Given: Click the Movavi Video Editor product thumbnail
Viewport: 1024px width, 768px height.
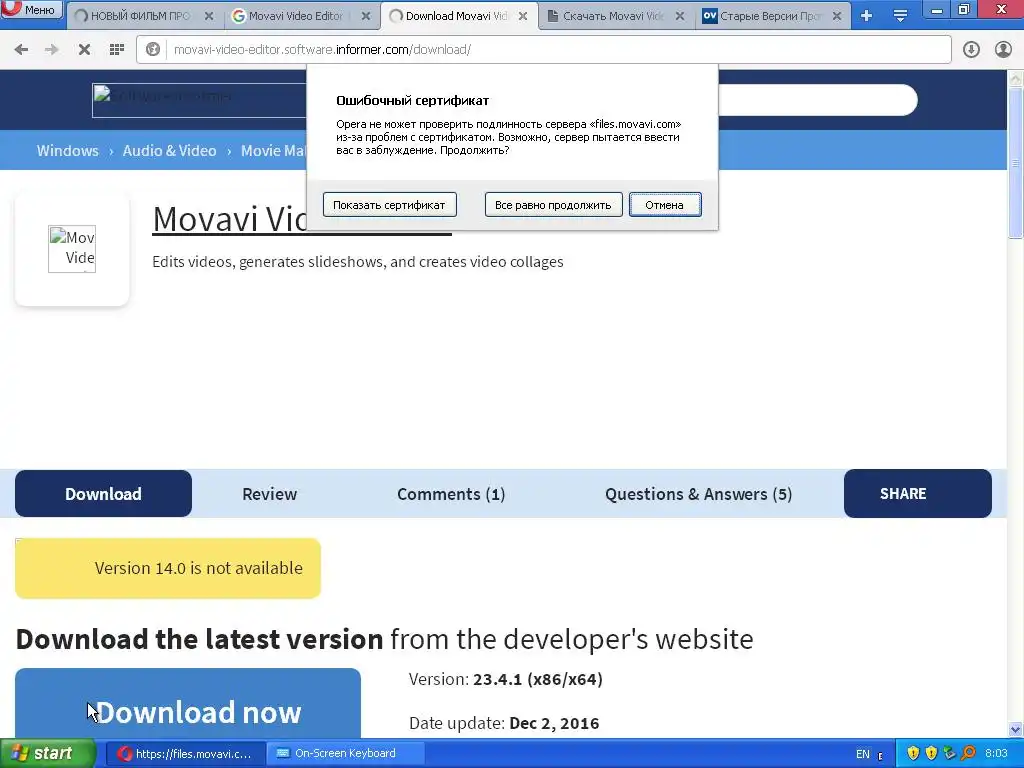Looking at the screenshot, I should (x=72, y=249).
